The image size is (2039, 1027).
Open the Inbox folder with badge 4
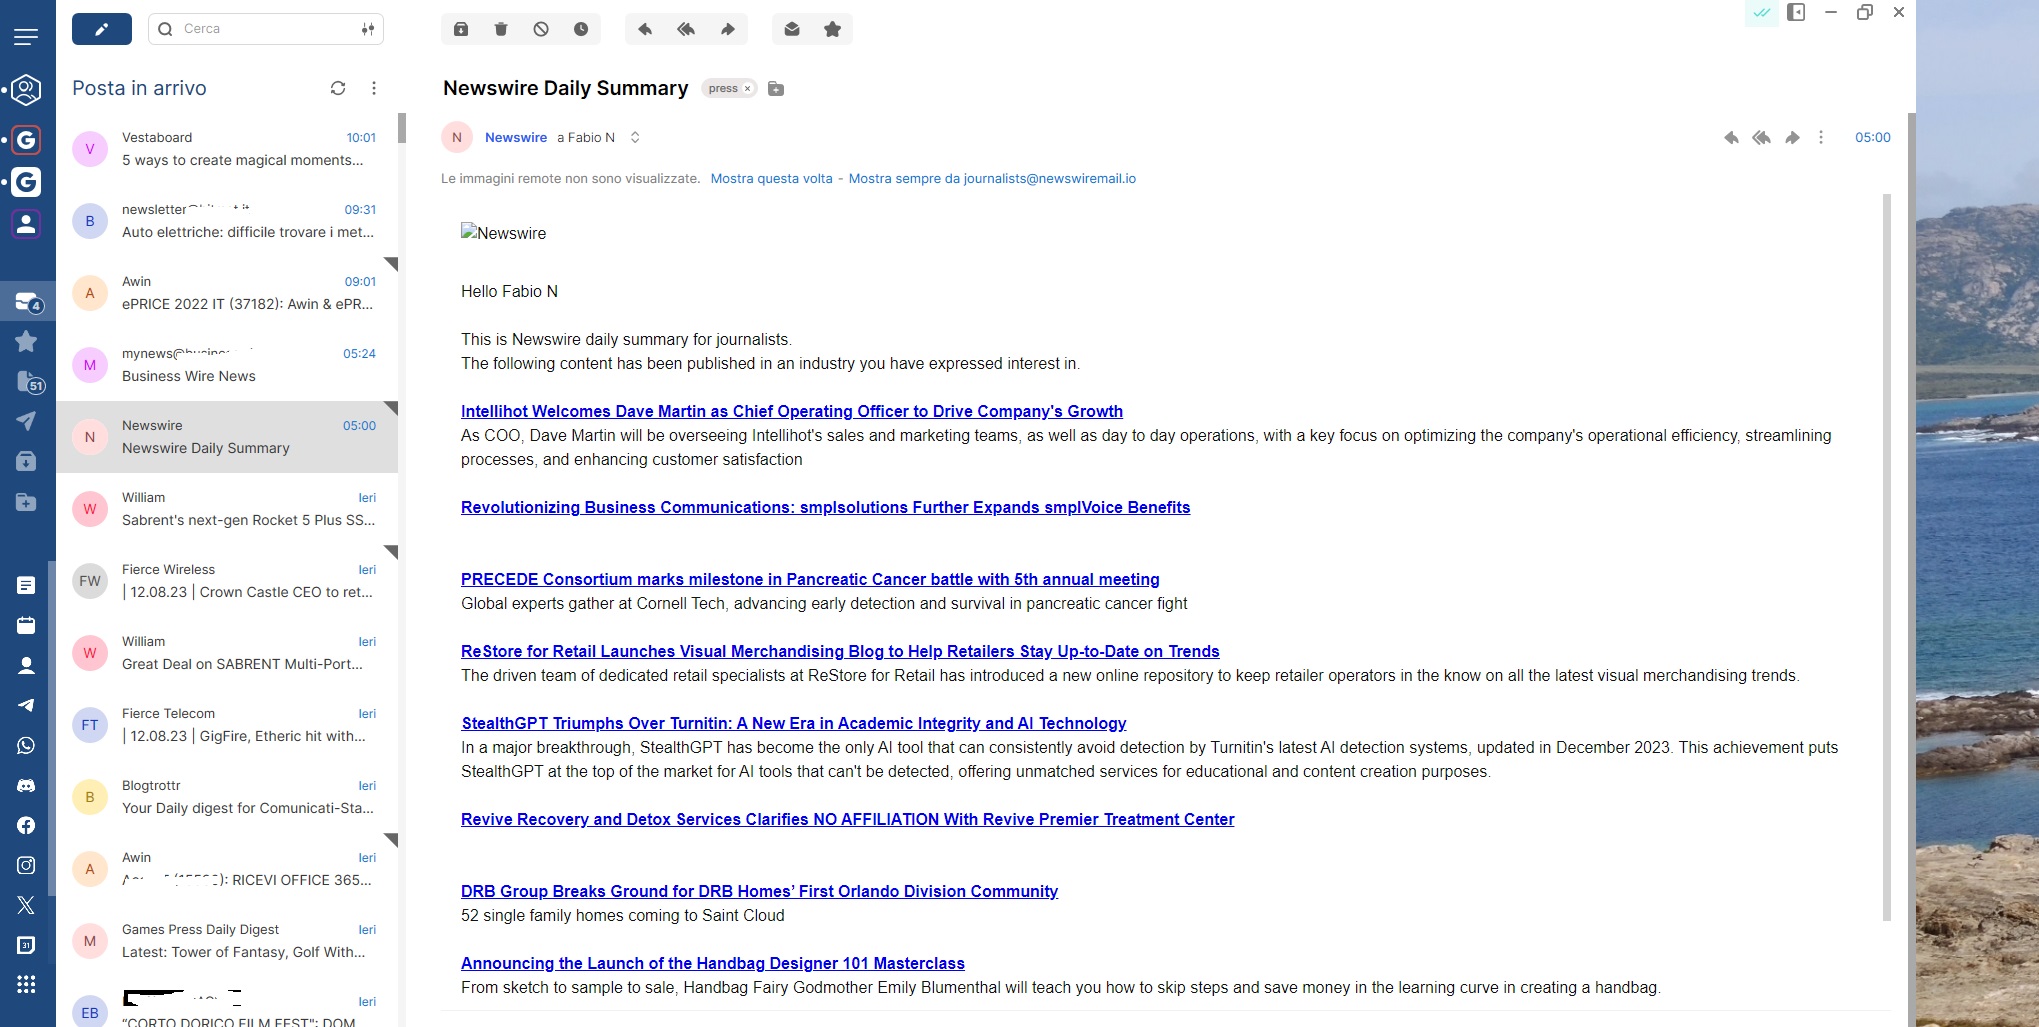(27, 302)
